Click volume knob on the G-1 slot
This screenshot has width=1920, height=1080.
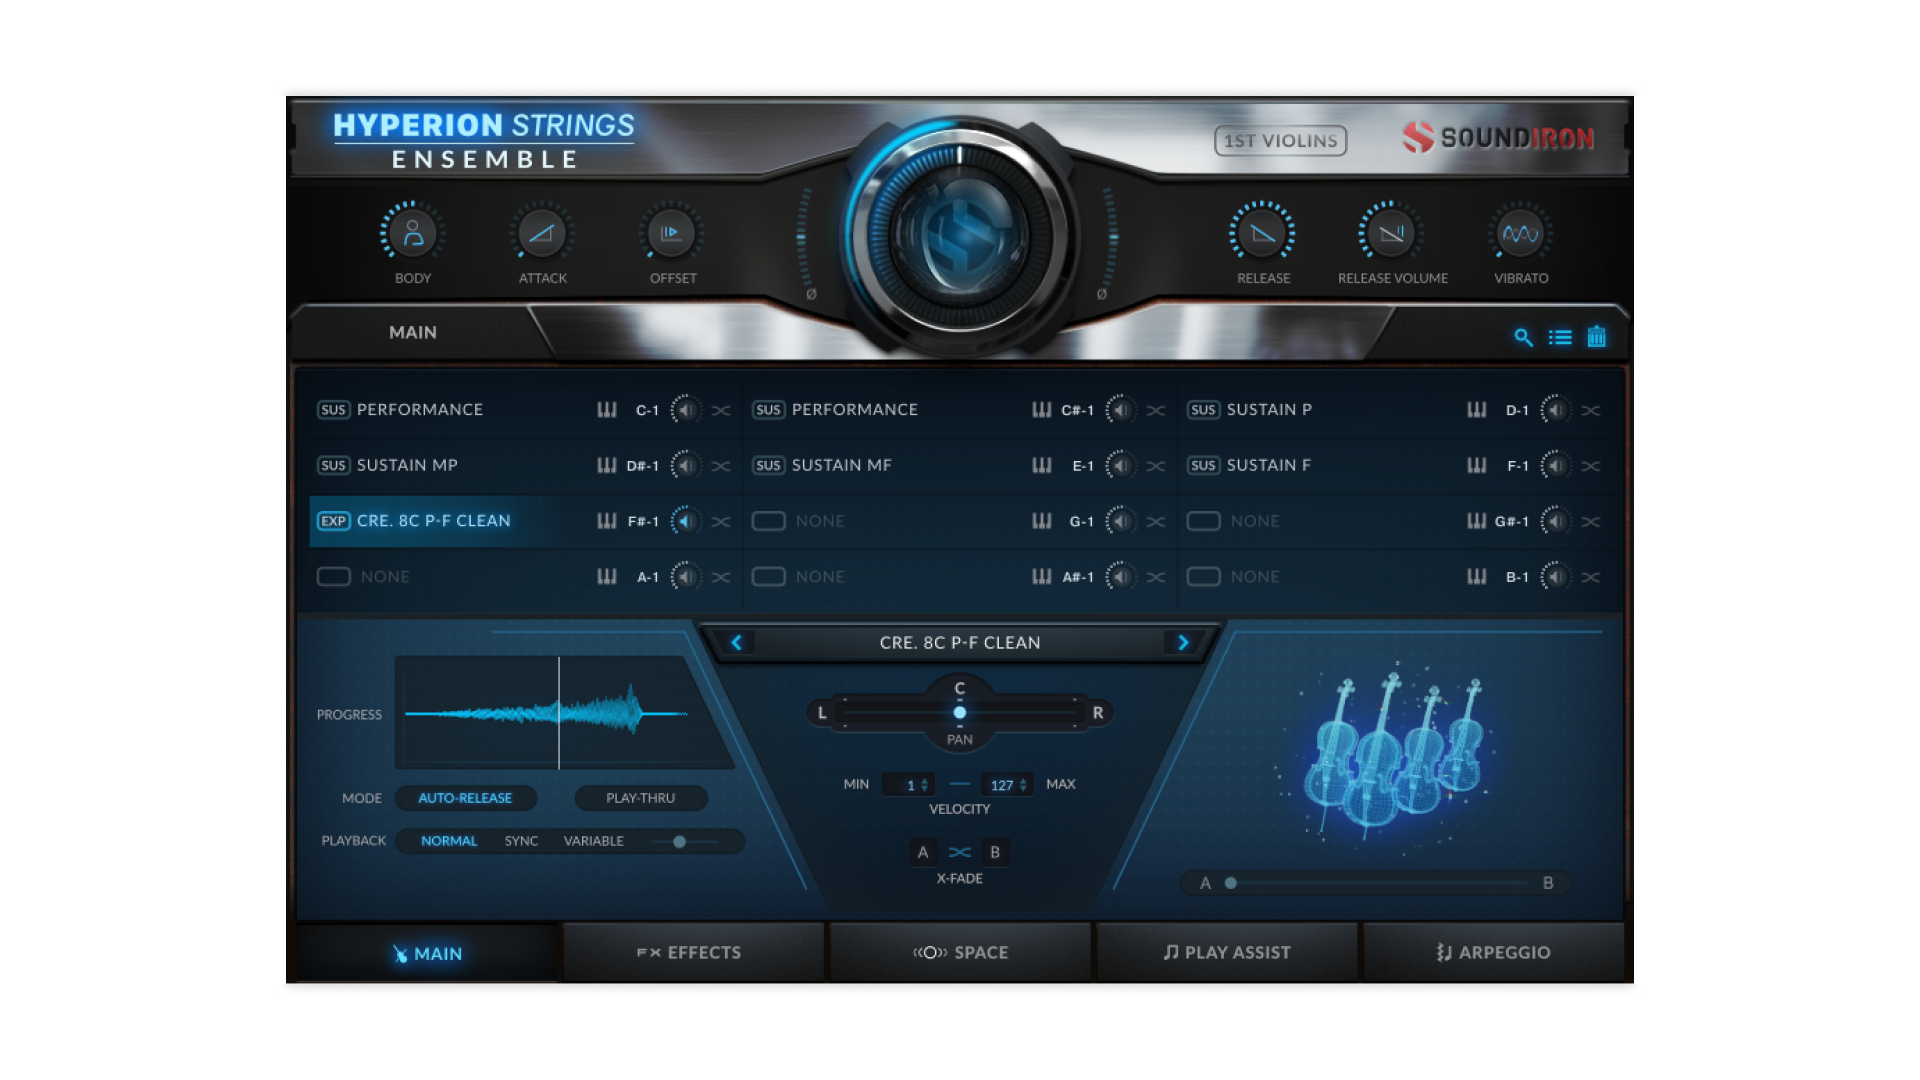click(x=1120, y=521)
